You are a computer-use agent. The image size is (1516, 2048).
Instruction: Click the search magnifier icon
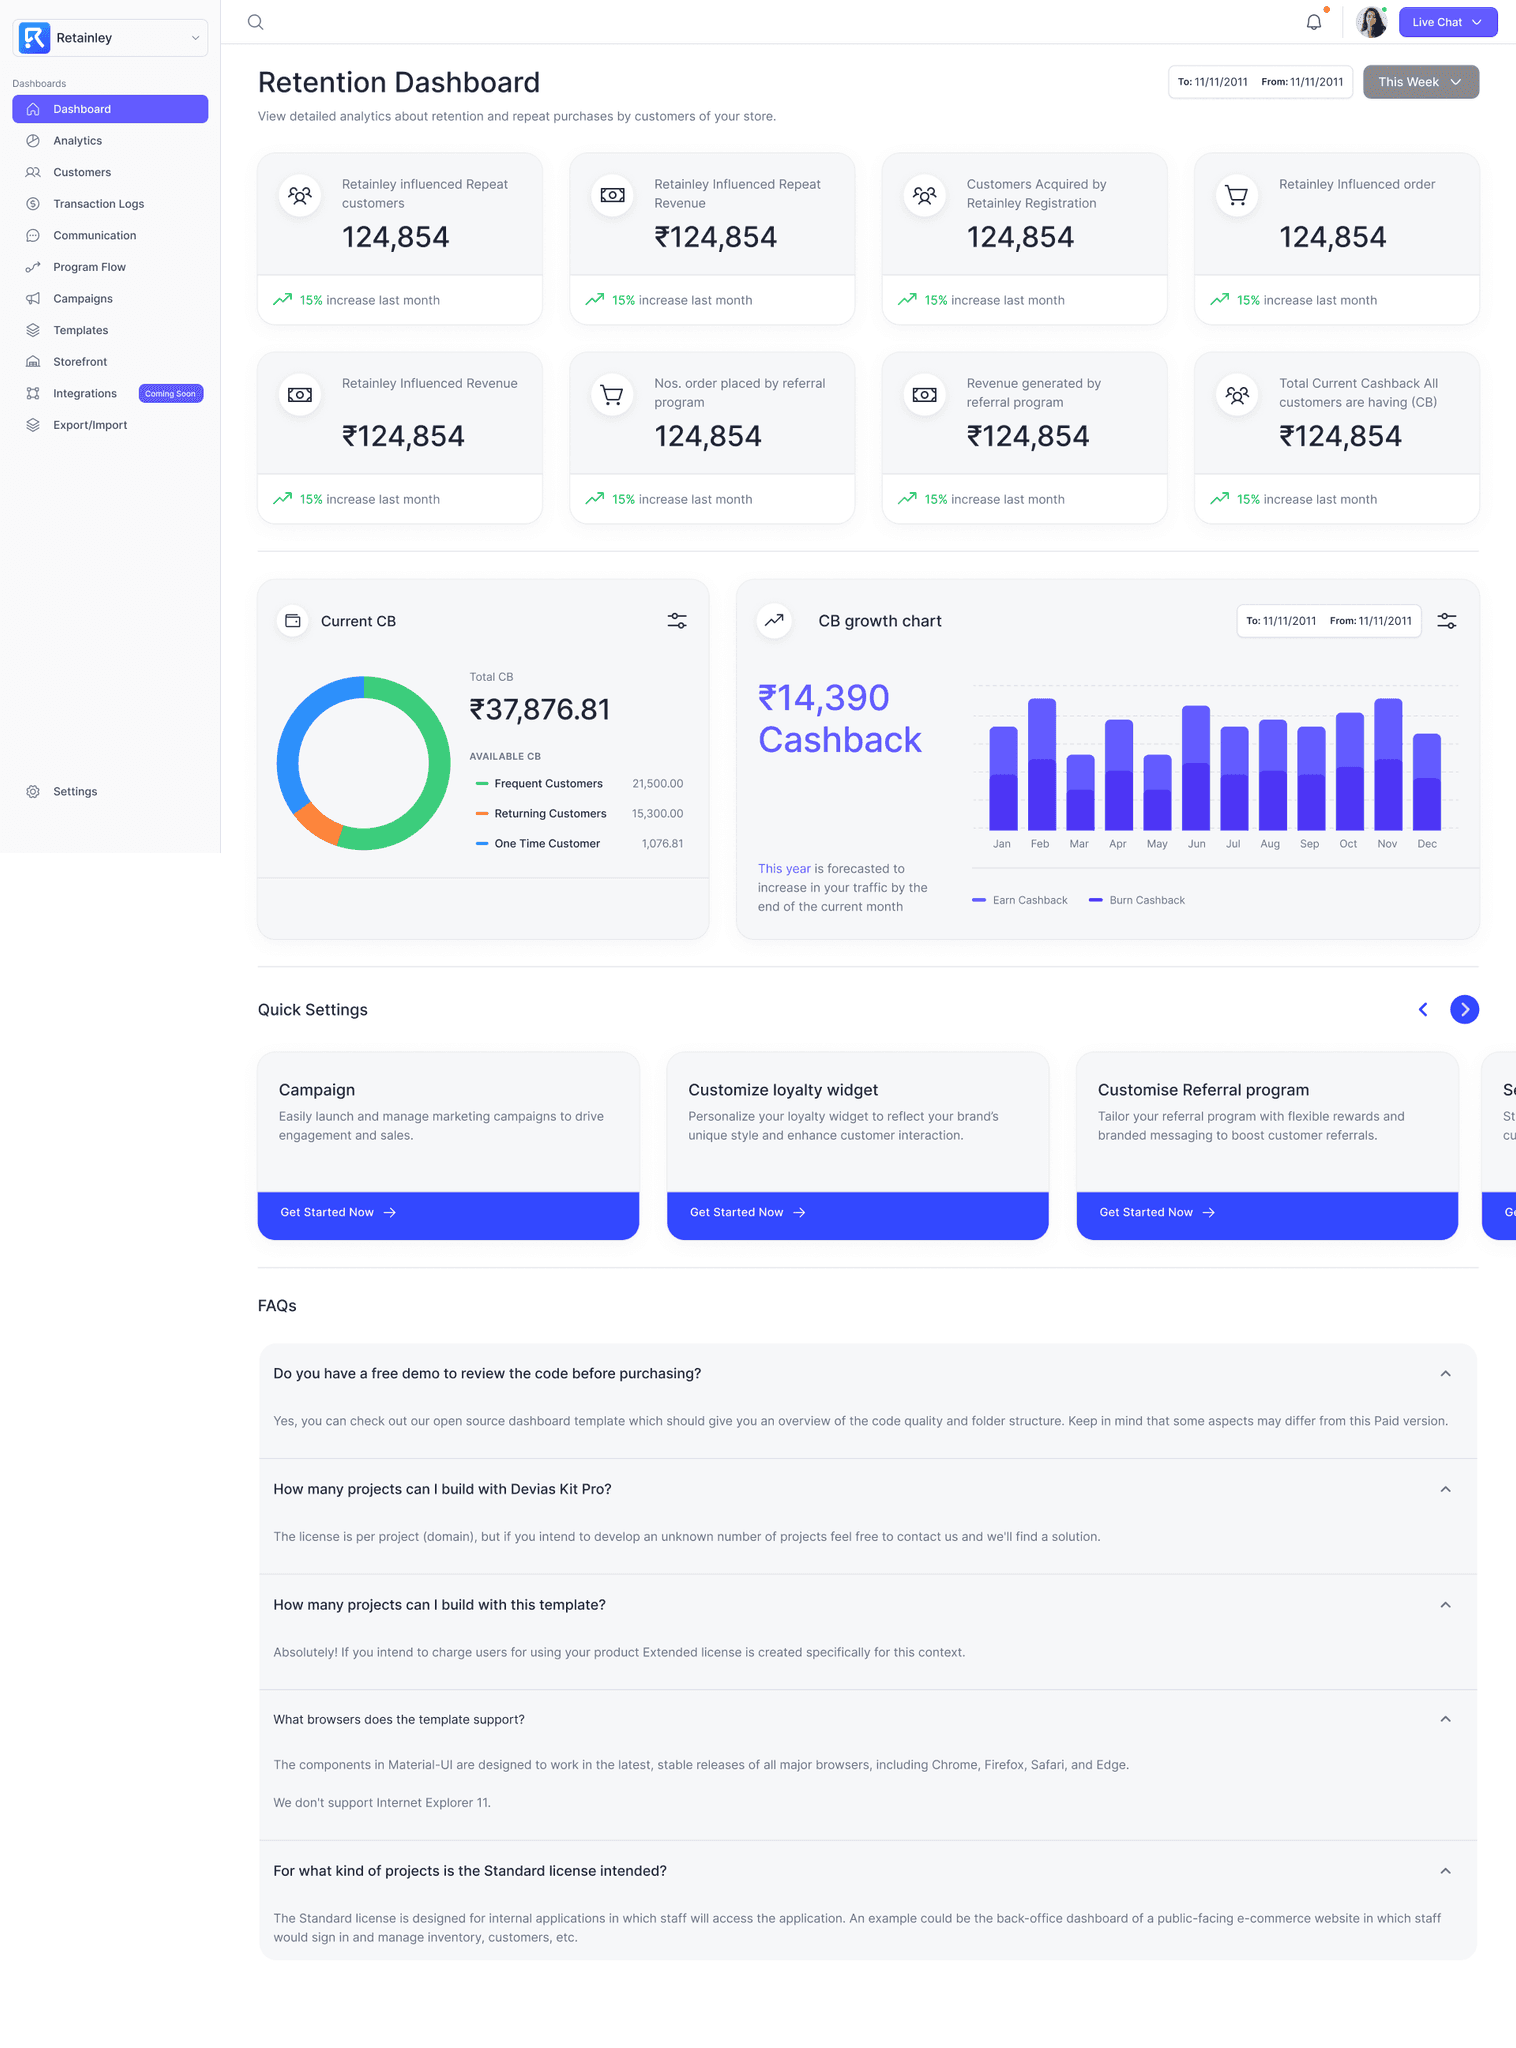[255, 22]
